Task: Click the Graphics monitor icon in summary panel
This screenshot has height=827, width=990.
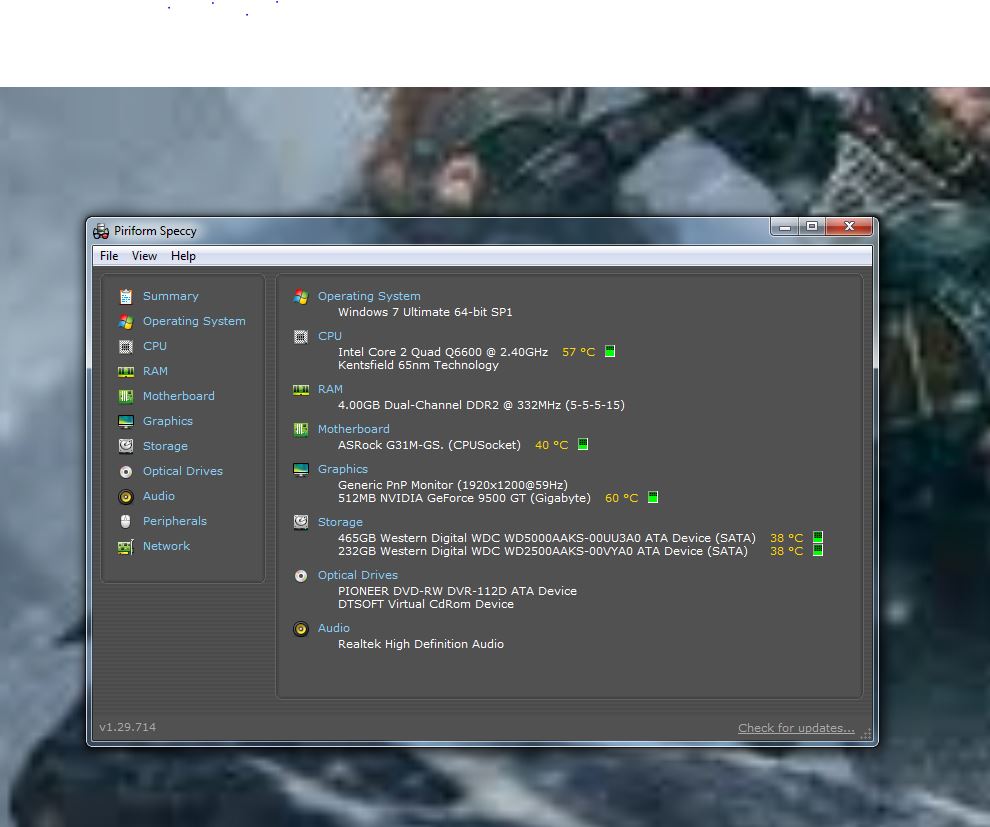Action: click(301, 469)
